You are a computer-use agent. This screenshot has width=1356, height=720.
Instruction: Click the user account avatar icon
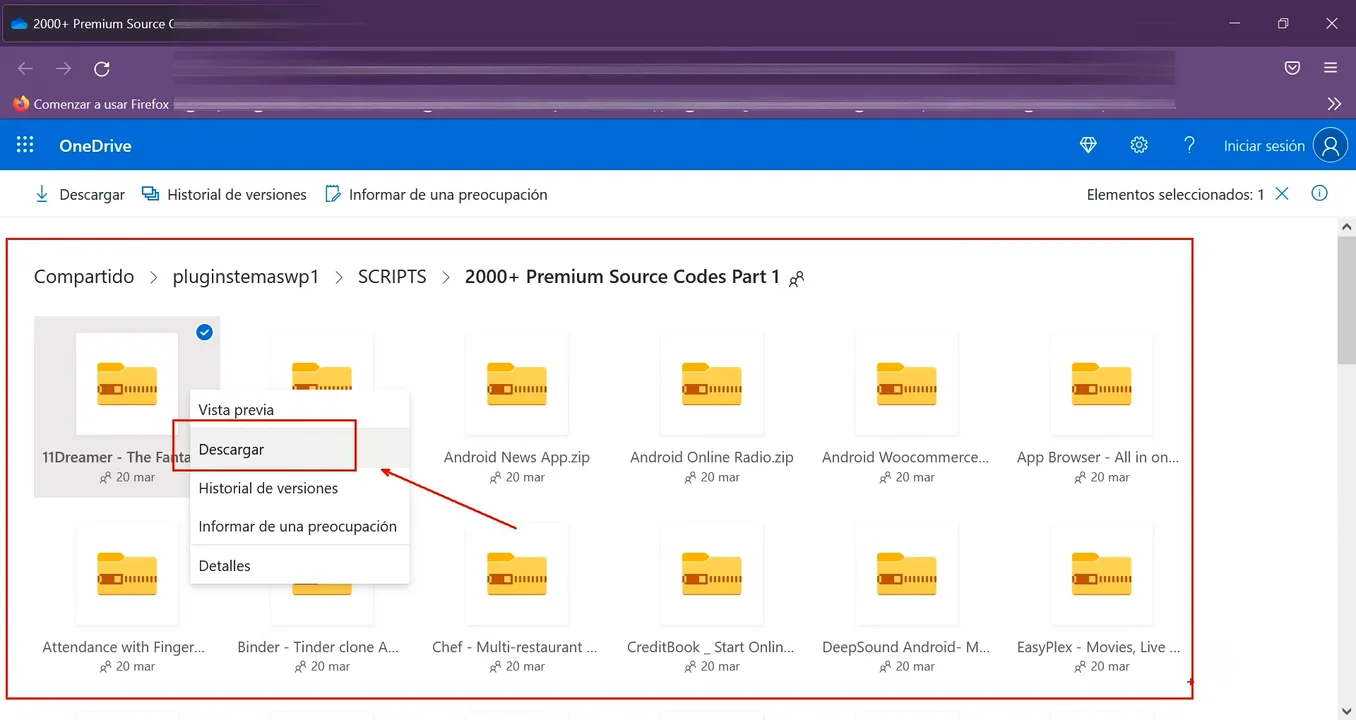pos(1330,145)
